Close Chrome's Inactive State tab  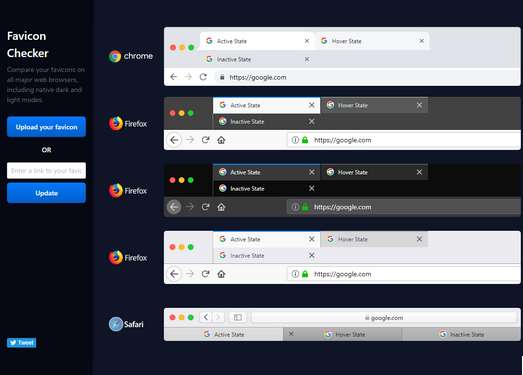(307, 59)
